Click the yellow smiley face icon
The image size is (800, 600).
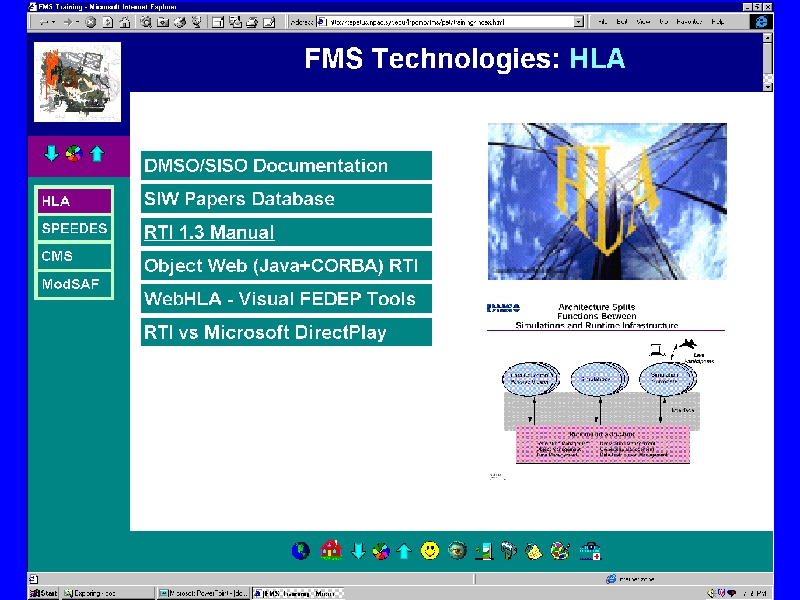point(430,551)
